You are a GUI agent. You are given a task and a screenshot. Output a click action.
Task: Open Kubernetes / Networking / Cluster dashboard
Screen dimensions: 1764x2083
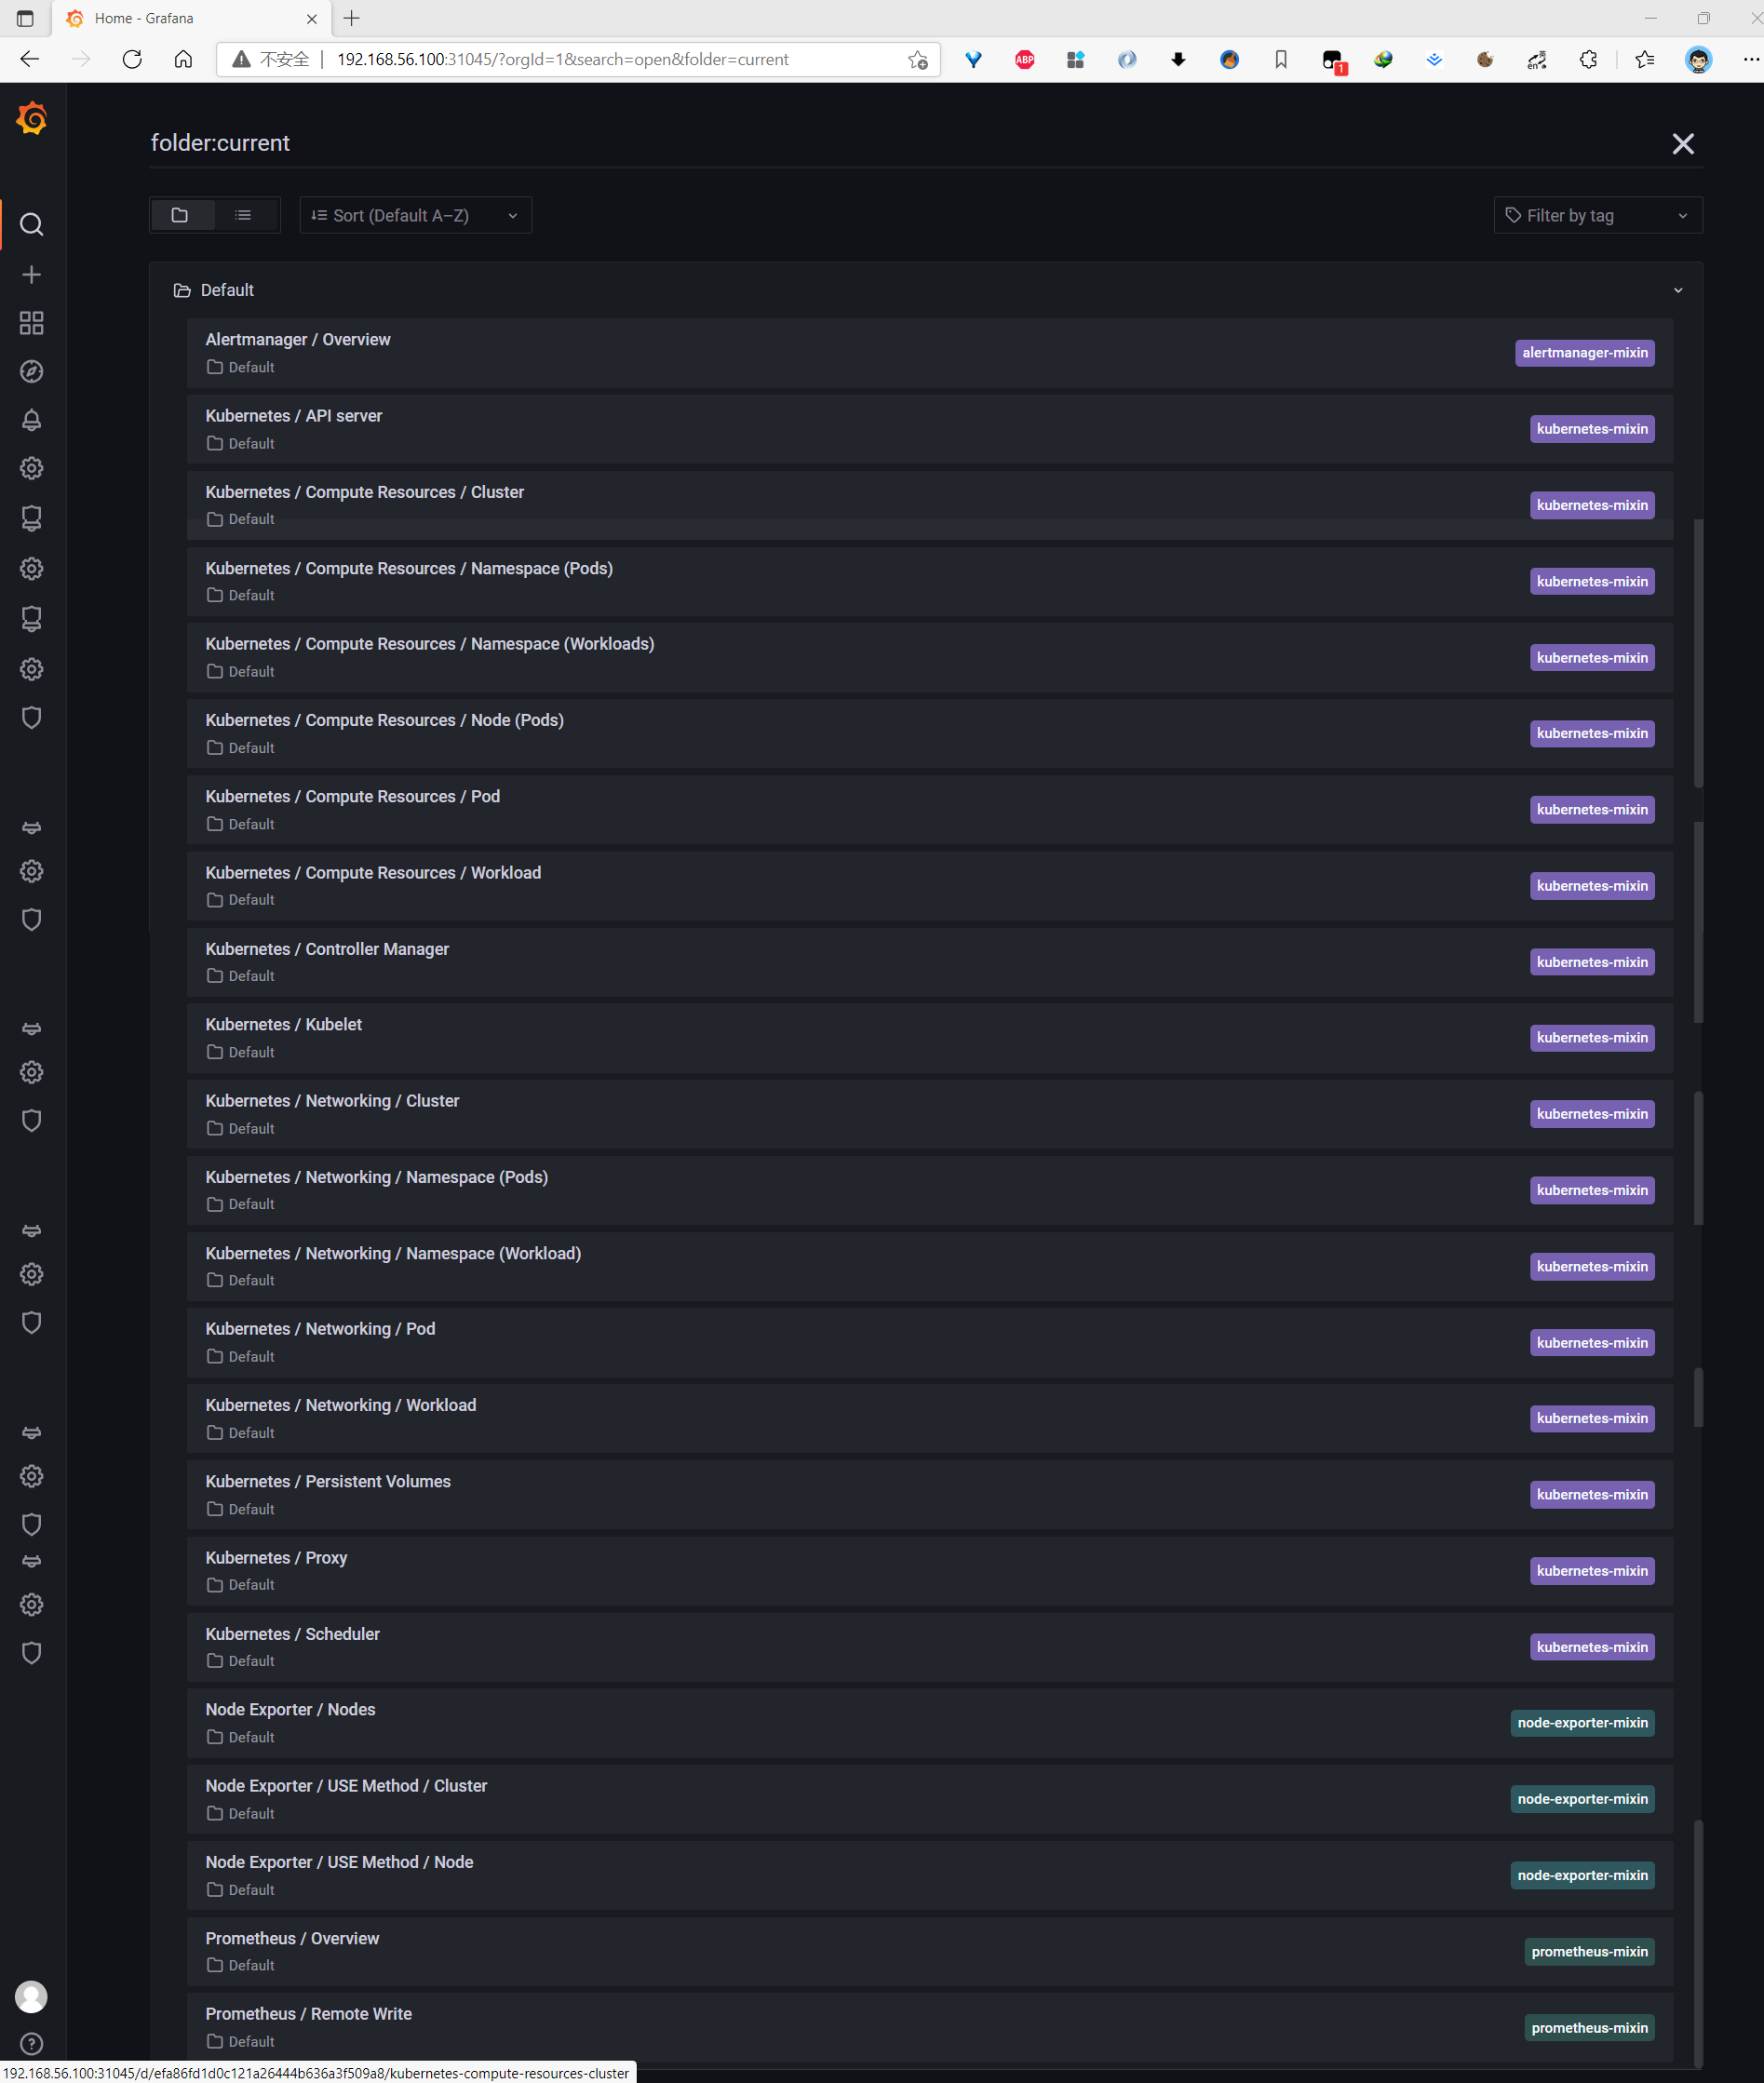point(929,1114)
